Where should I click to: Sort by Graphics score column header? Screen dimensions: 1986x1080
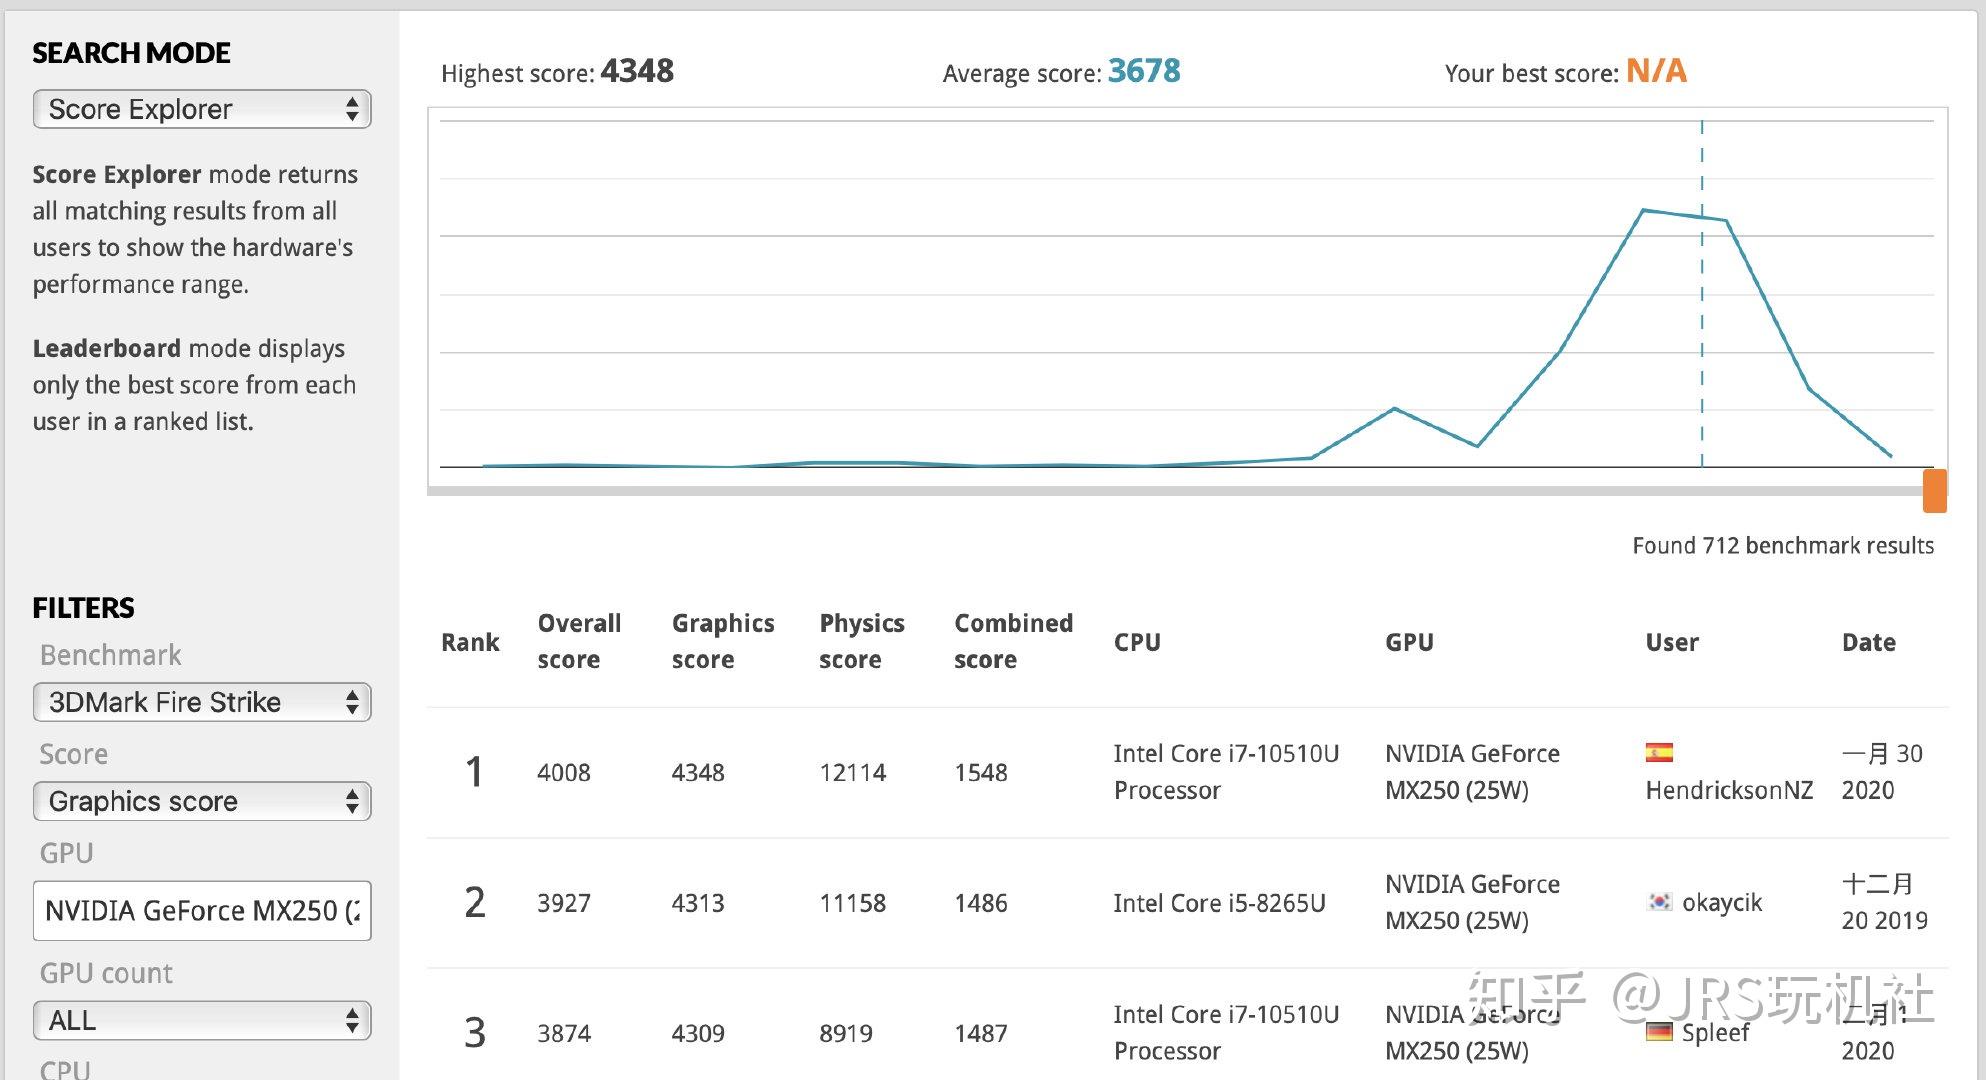(x=722, y=641)
